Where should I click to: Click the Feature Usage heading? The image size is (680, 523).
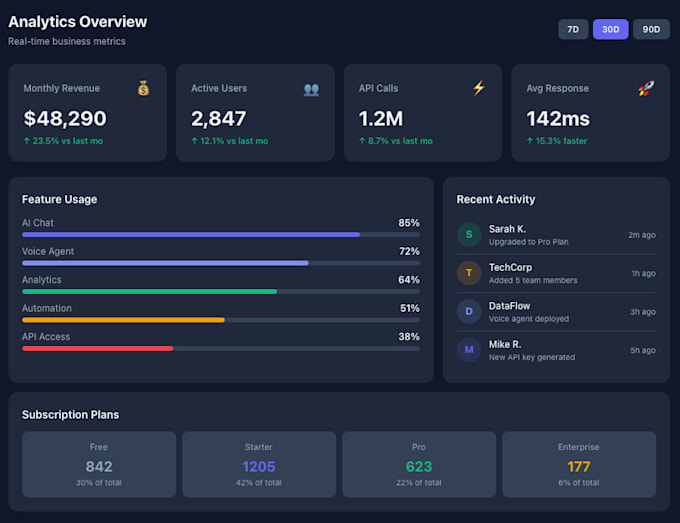(x=59, y=199)
